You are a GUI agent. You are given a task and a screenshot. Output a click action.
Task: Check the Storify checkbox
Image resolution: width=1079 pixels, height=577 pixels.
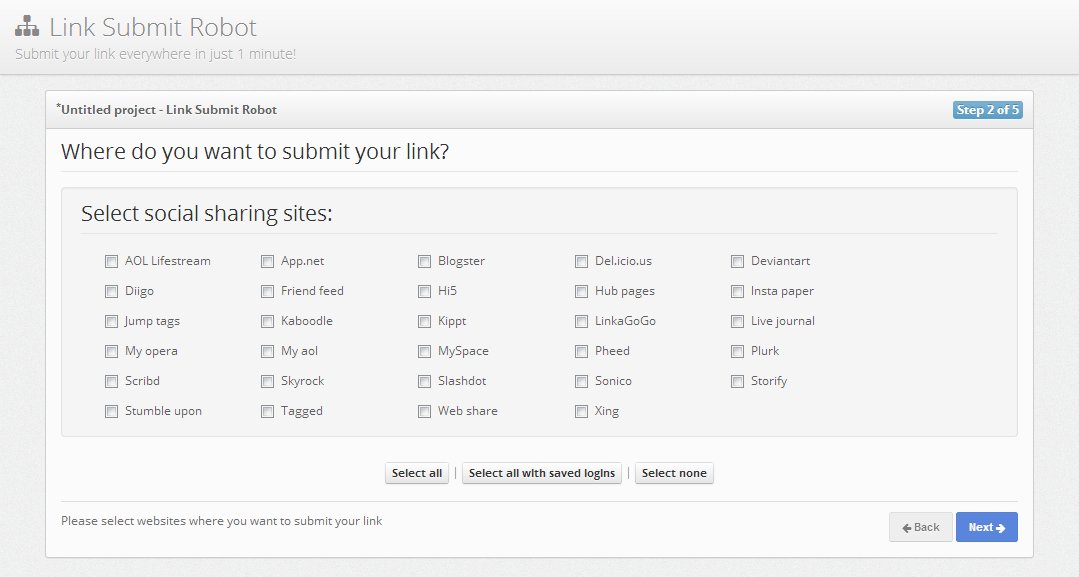[738, 381]
